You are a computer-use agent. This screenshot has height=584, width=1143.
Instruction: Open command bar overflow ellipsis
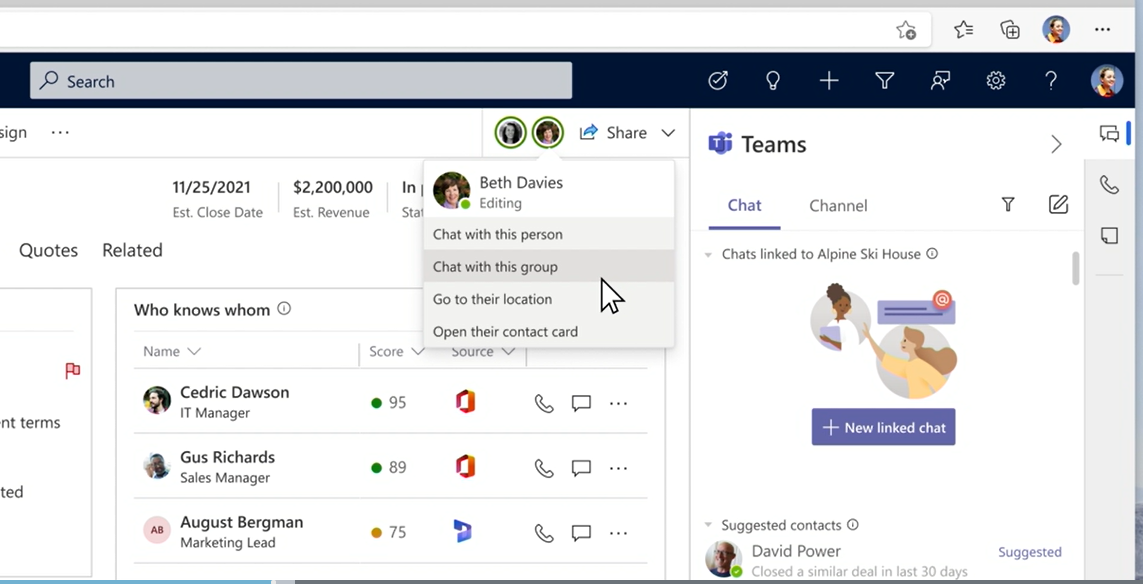click(60, 133)
